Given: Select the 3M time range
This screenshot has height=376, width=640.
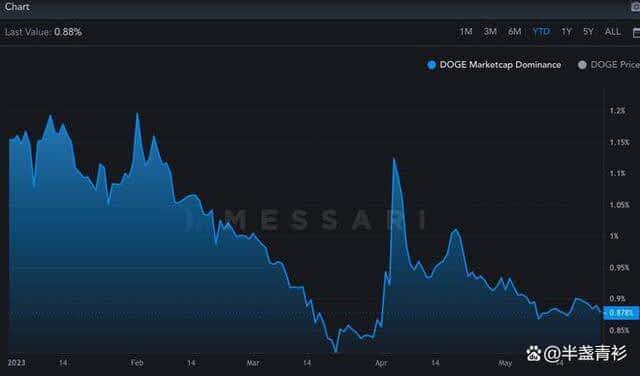Looking at the screenshot, I should click(x=490, y=32).
